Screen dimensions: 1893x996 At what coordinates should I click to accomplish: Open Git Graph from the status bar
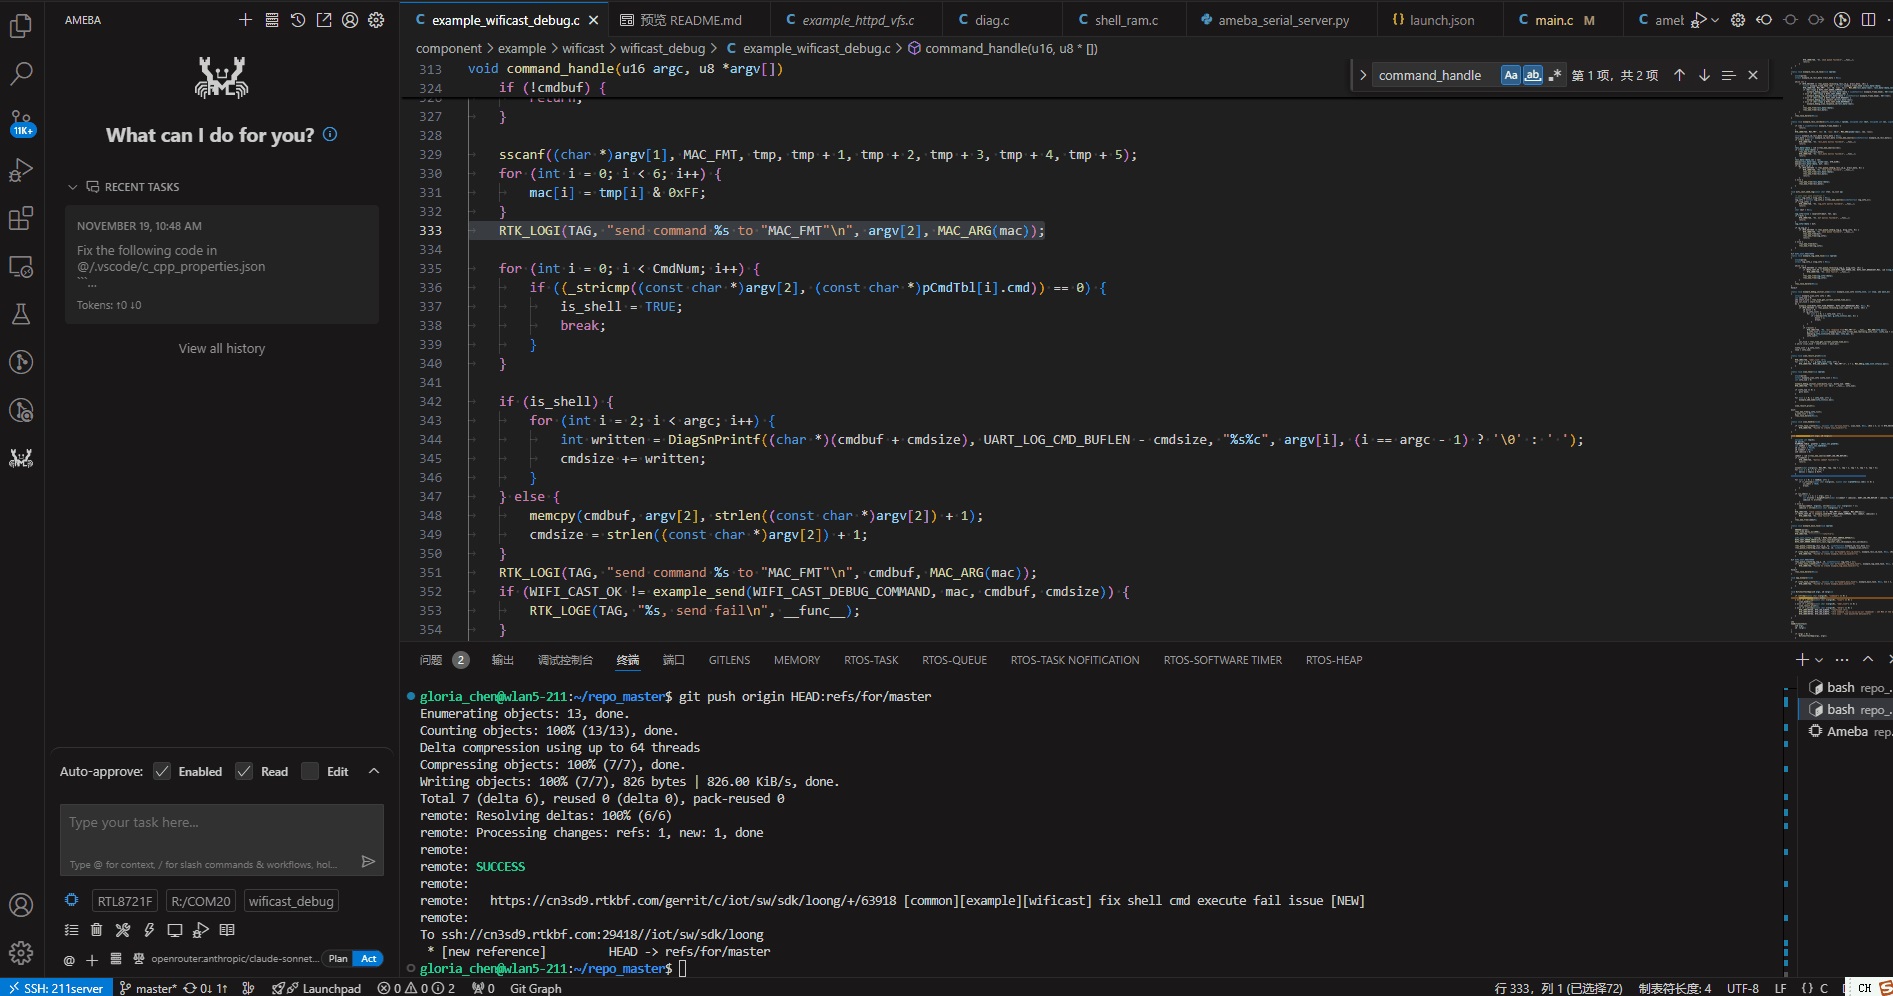[536, 988]
